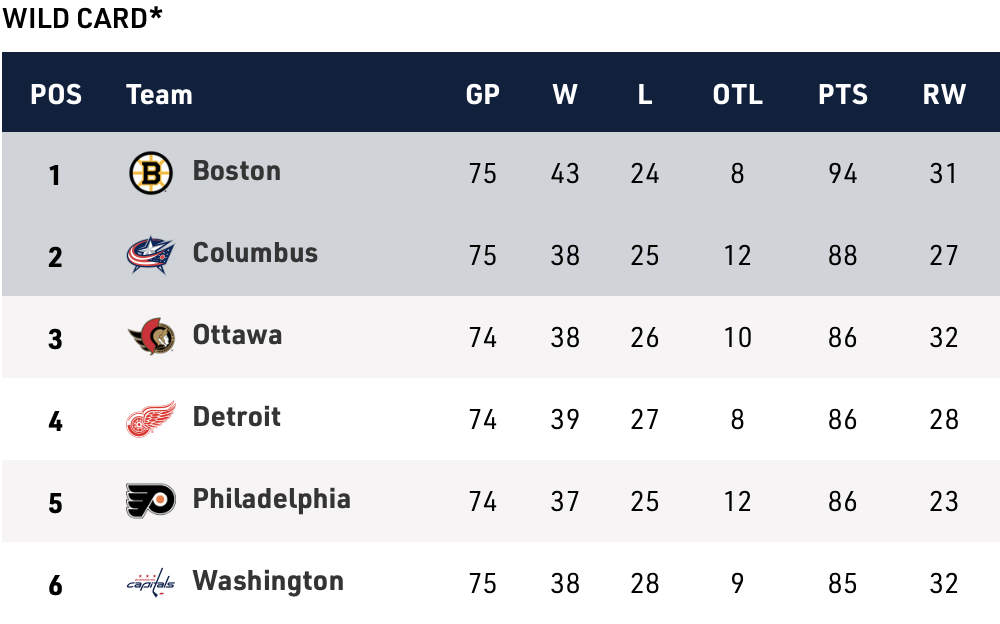Click the W column header
Screen dimensions: 1000x624
tap(565, 95)
